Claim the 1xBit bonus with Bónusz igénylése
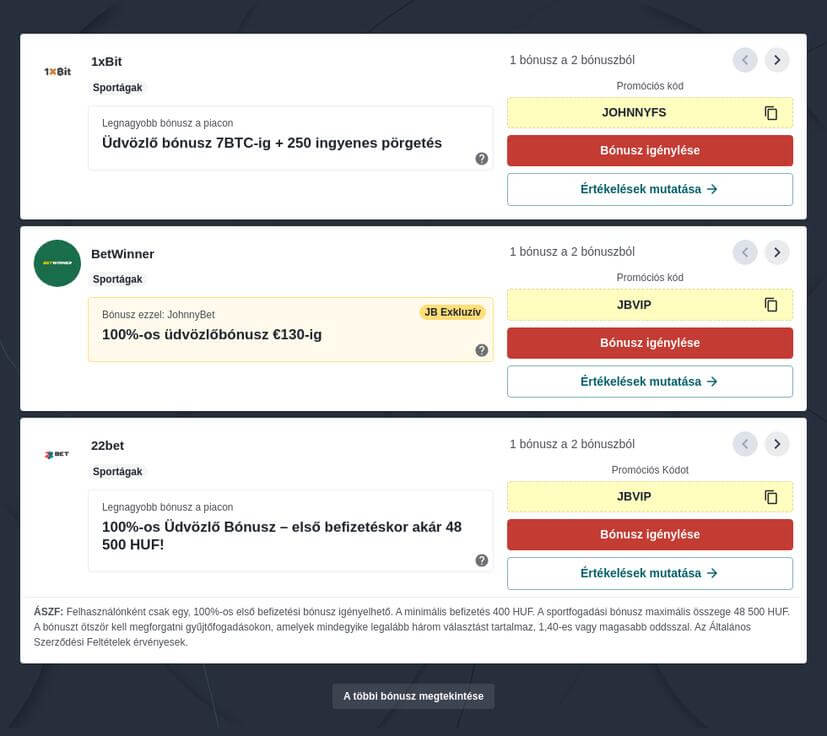Viewport: 827px width, 736px height. click(x=649, y=150)
